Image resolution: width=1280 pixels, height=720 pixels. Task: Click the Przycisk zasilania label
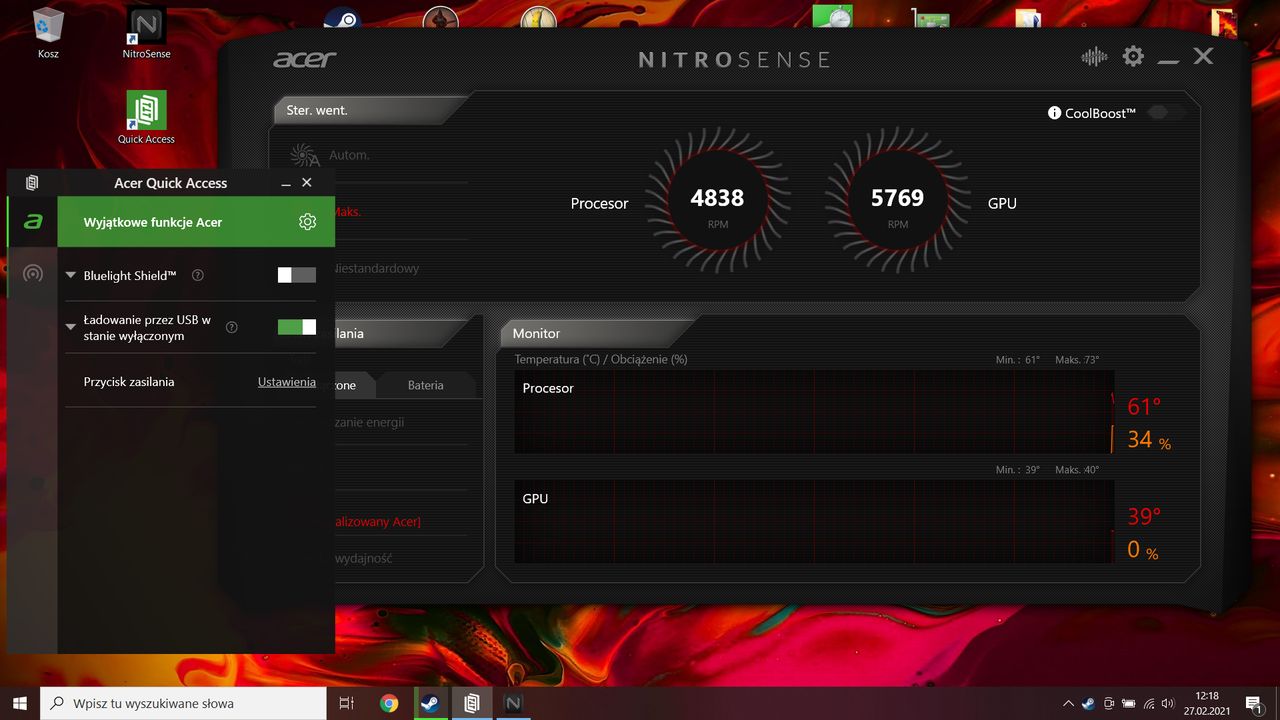(129, 382)
